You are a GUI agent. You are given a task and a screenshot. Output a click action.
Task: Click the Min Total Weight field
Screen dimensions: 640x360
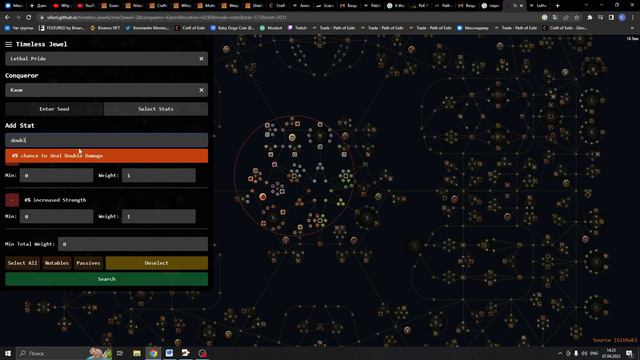[133, 244]
